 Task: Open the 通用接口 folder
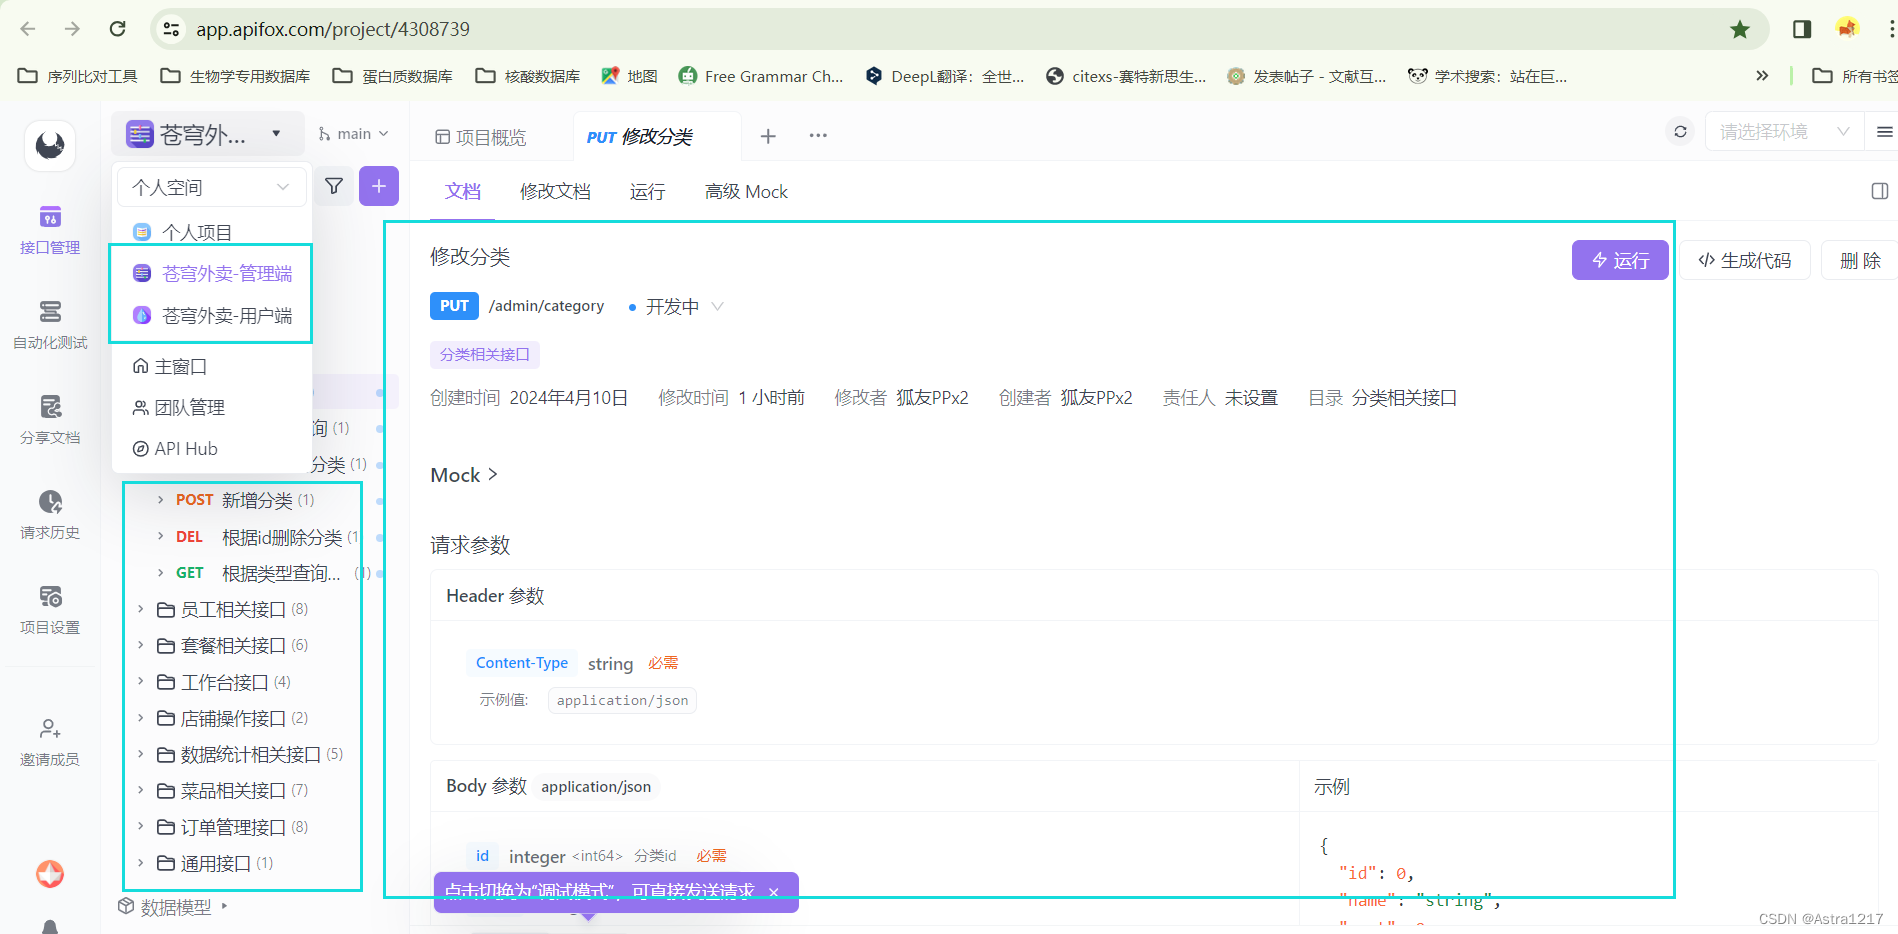215,863
